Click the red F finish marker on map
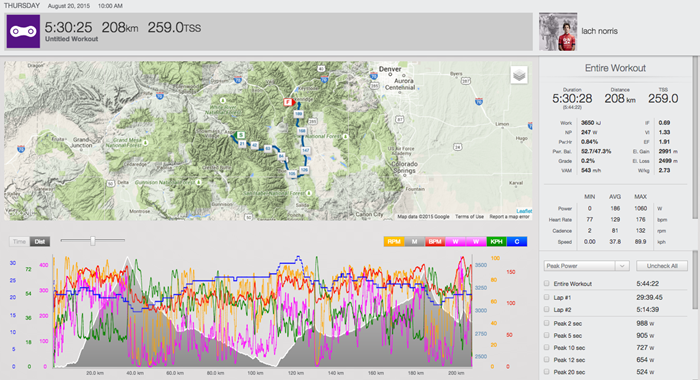 pos(288,102)
